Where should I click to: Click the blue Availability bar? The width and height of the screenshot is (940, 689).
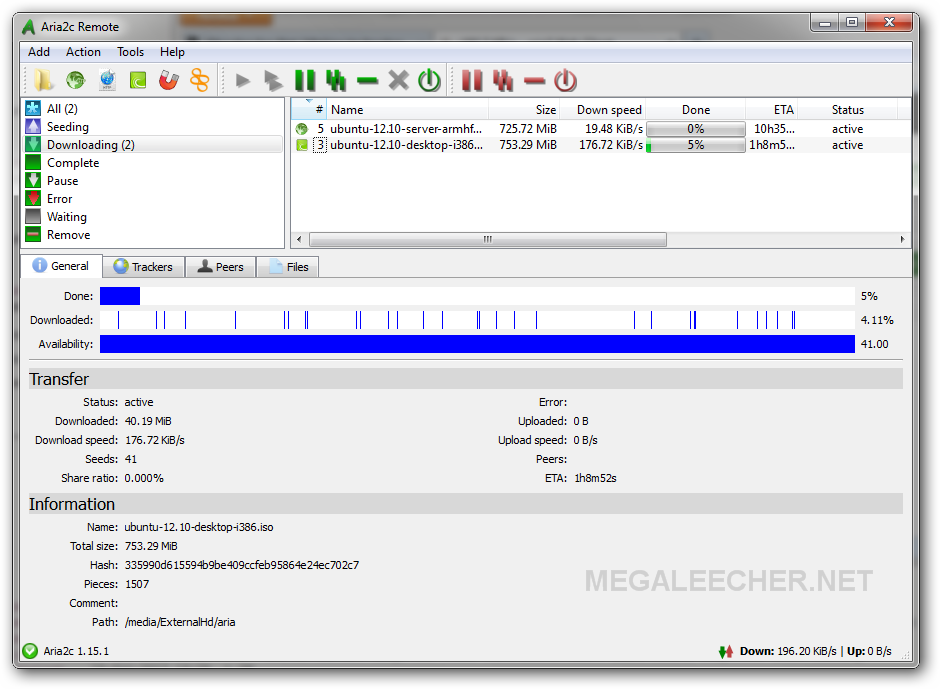point(477,344)
